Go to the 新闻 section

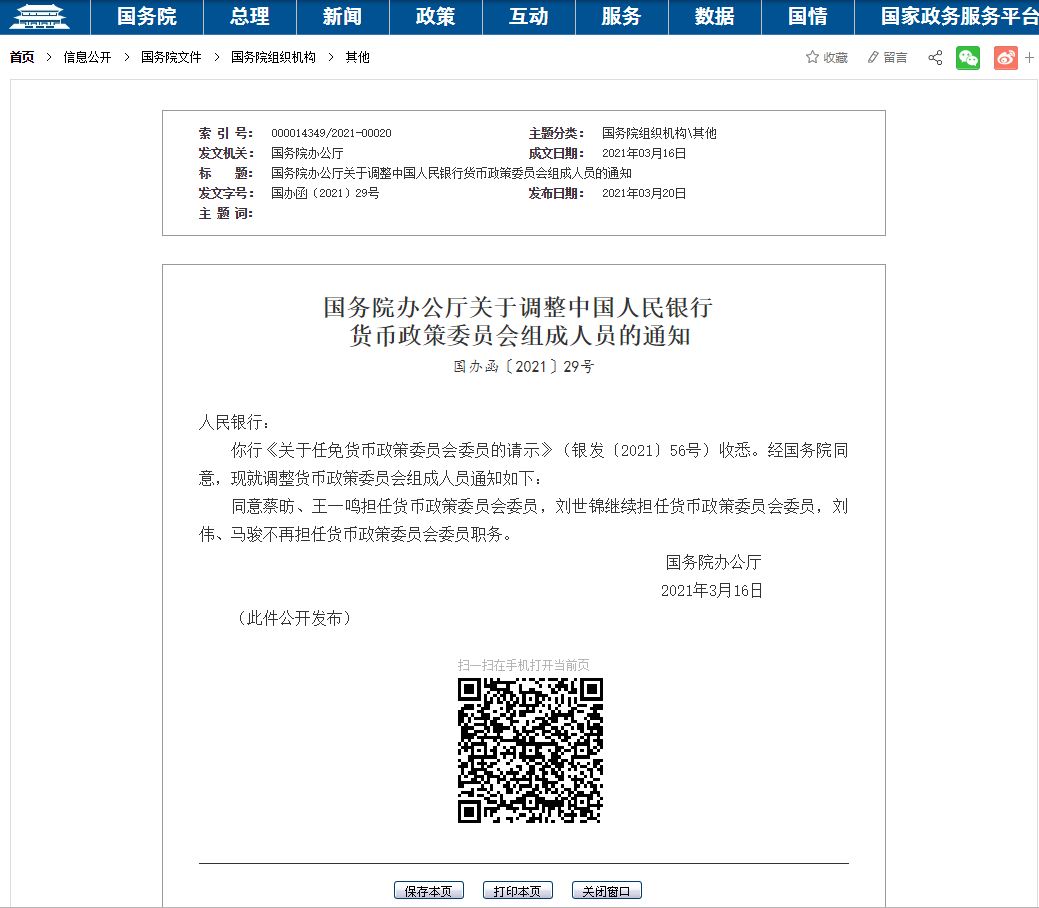[342, 16]
